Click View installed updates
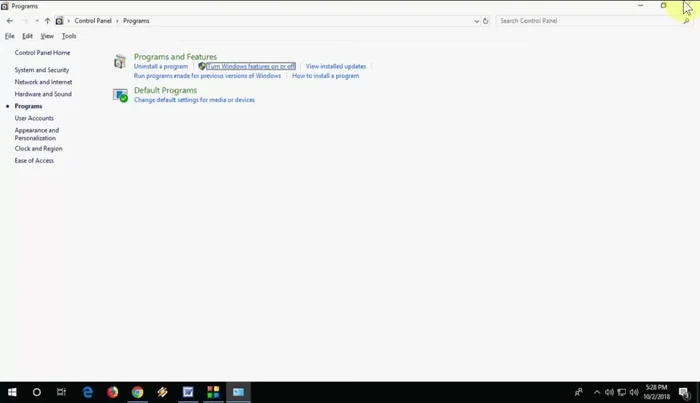 (336, 66)
